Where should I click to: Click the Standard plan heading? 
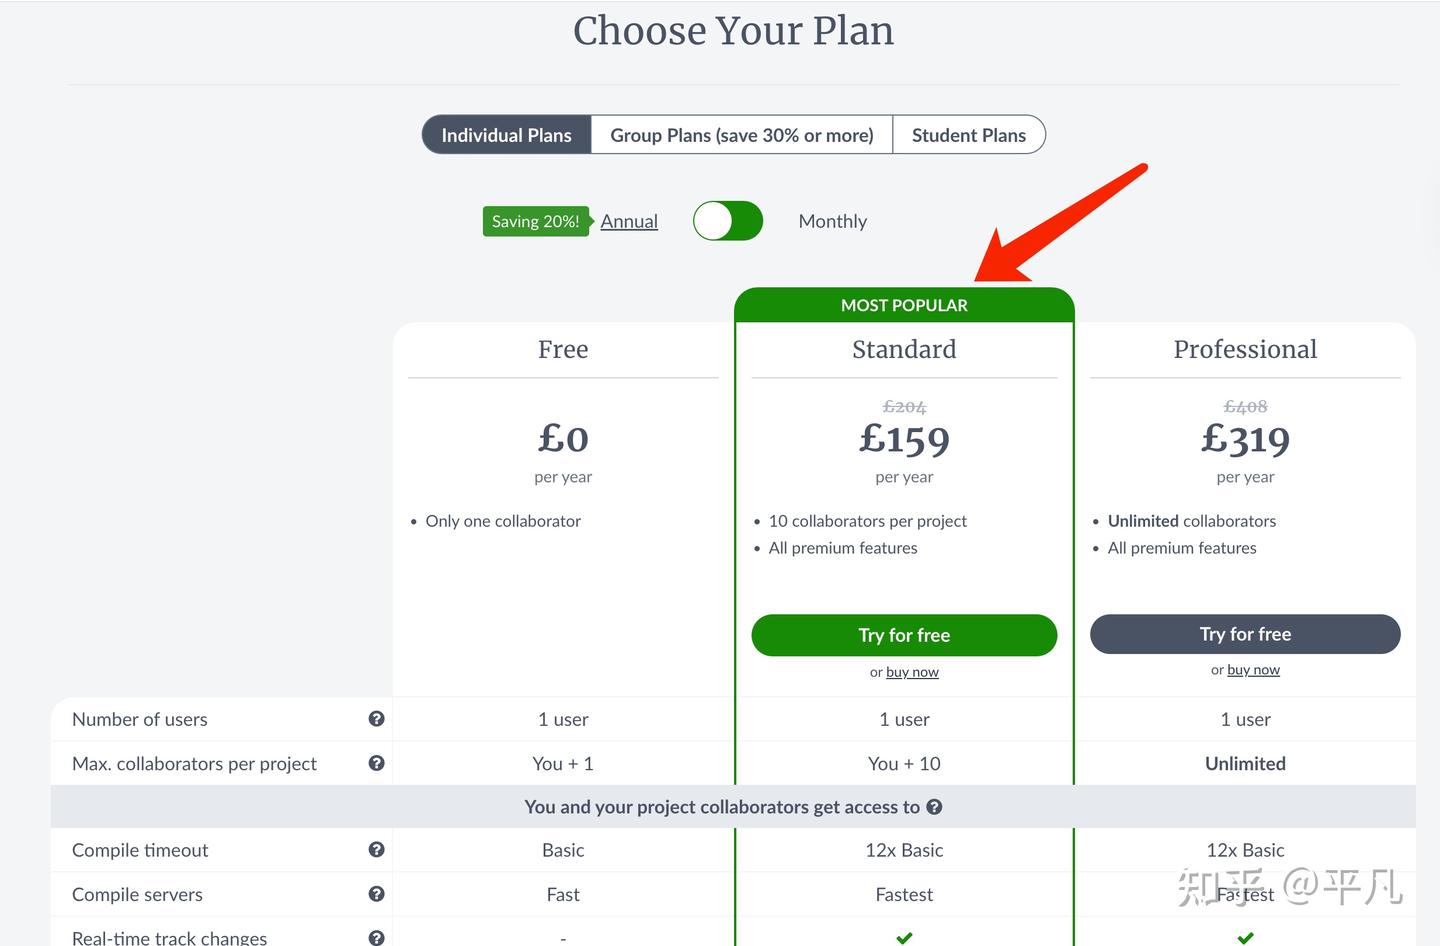(904, 349)
